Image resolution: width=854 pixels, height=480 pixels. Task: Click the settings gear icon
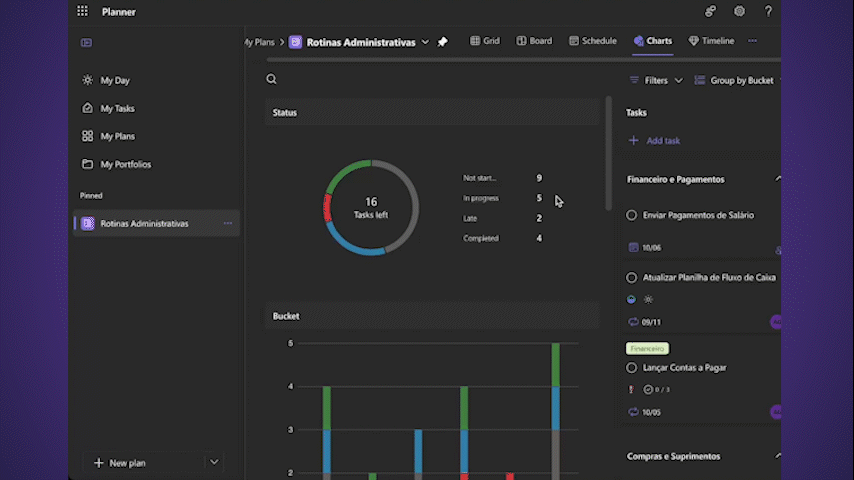[x=739, y=12]
